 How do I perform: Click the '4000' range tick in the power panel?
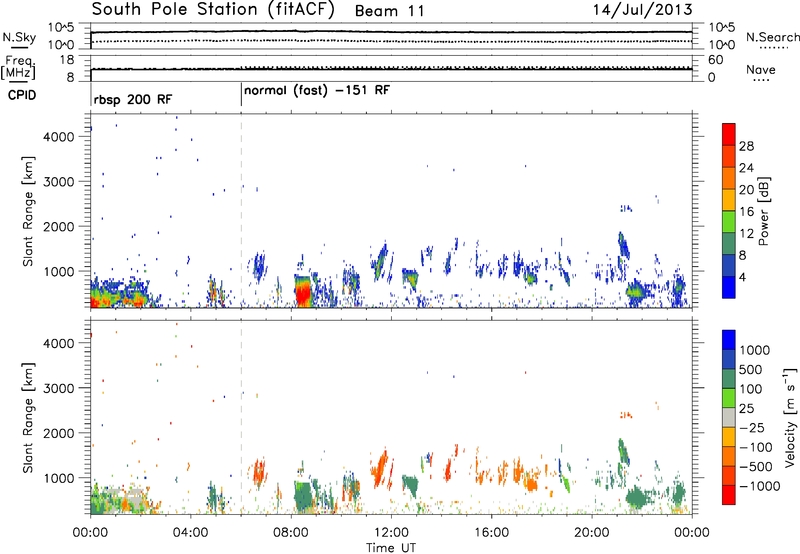[59, 137]
